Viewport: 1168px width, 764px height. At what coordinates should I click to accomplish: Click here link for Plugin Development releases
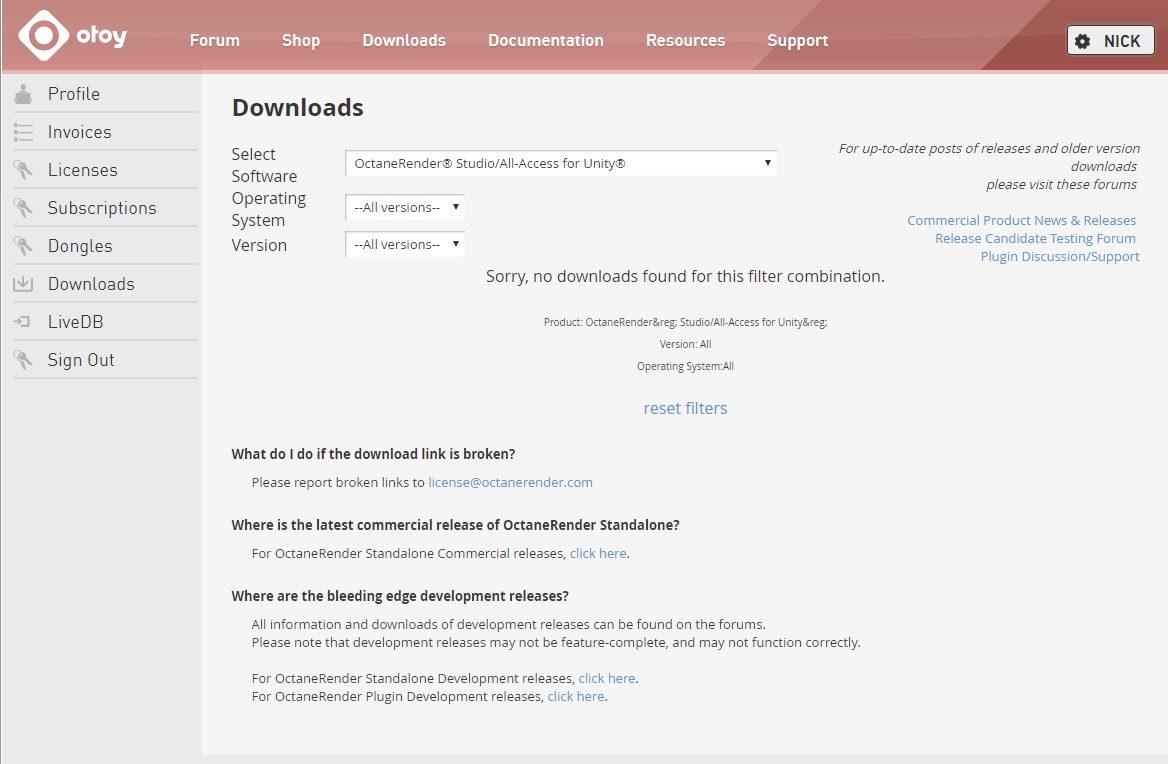pos(576,696)
